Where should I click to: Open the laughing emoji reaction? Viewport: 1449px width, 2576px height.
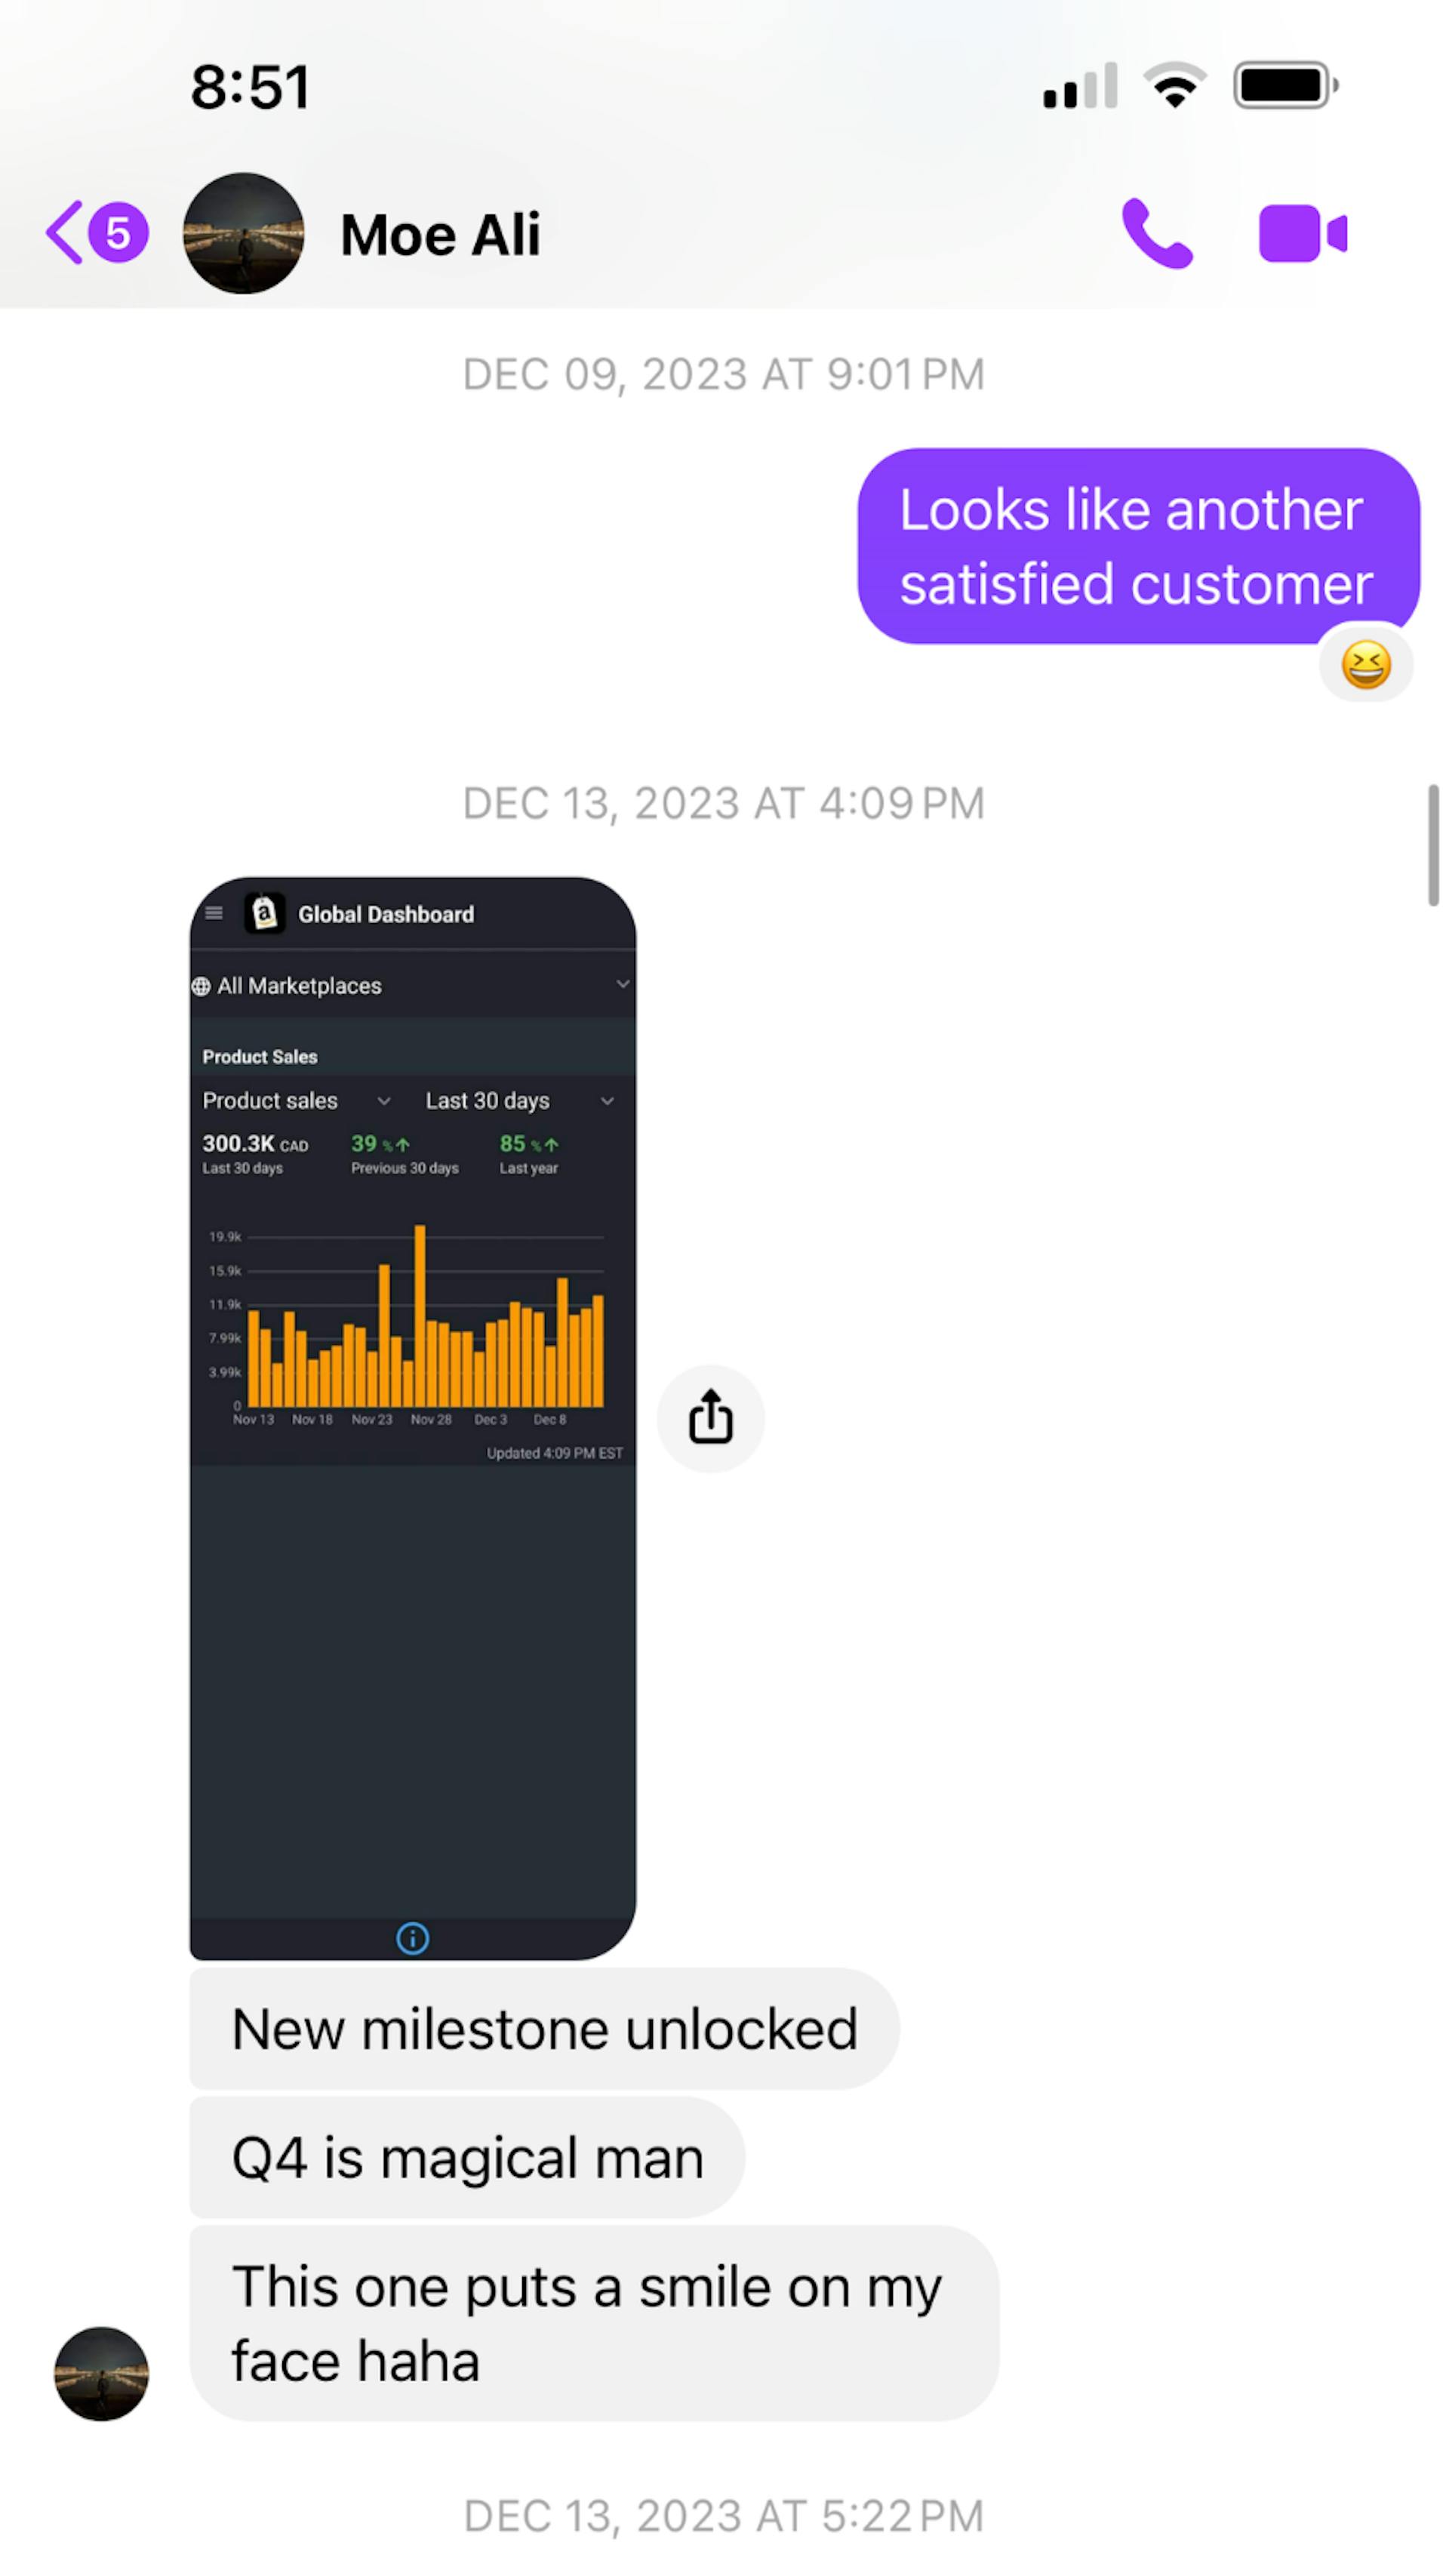(x=1365, y=665)
